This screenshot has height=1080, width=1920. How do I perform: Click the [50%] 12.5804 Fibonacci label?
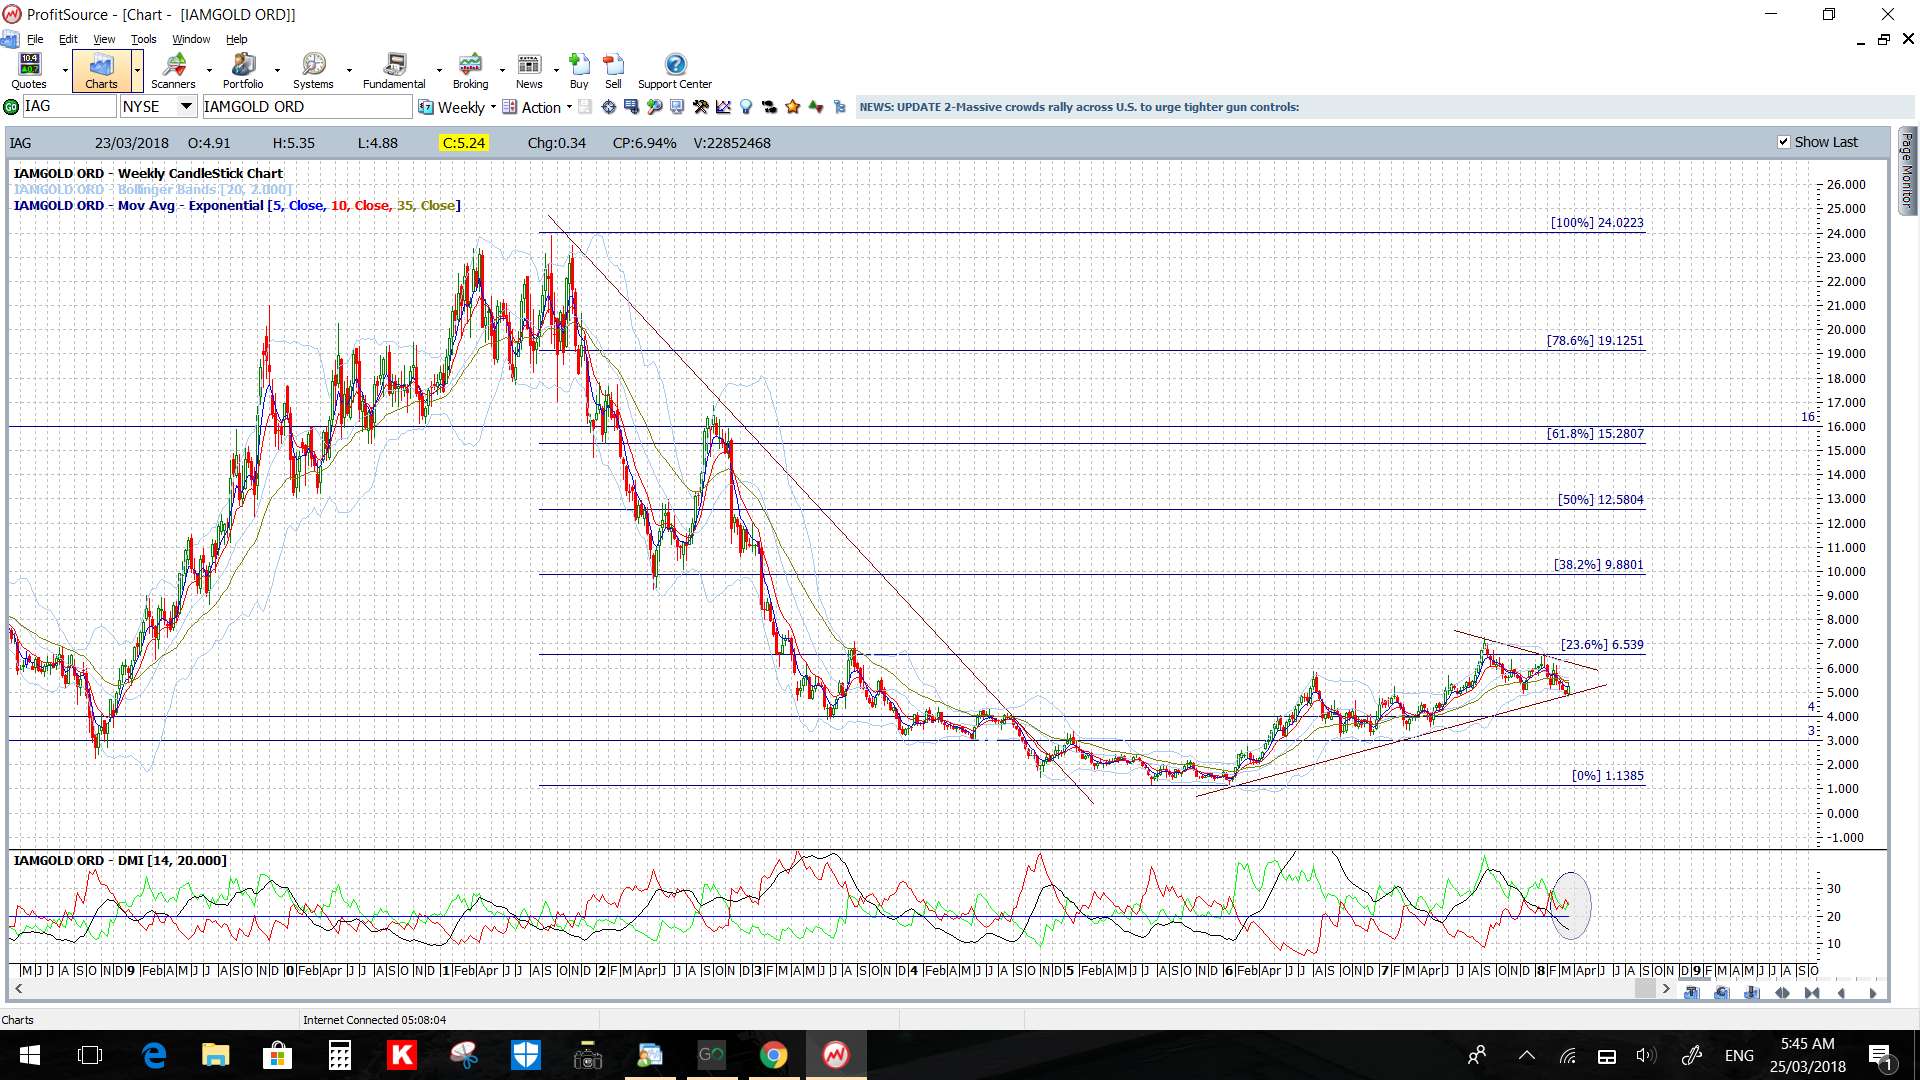tap(1600, 500)
